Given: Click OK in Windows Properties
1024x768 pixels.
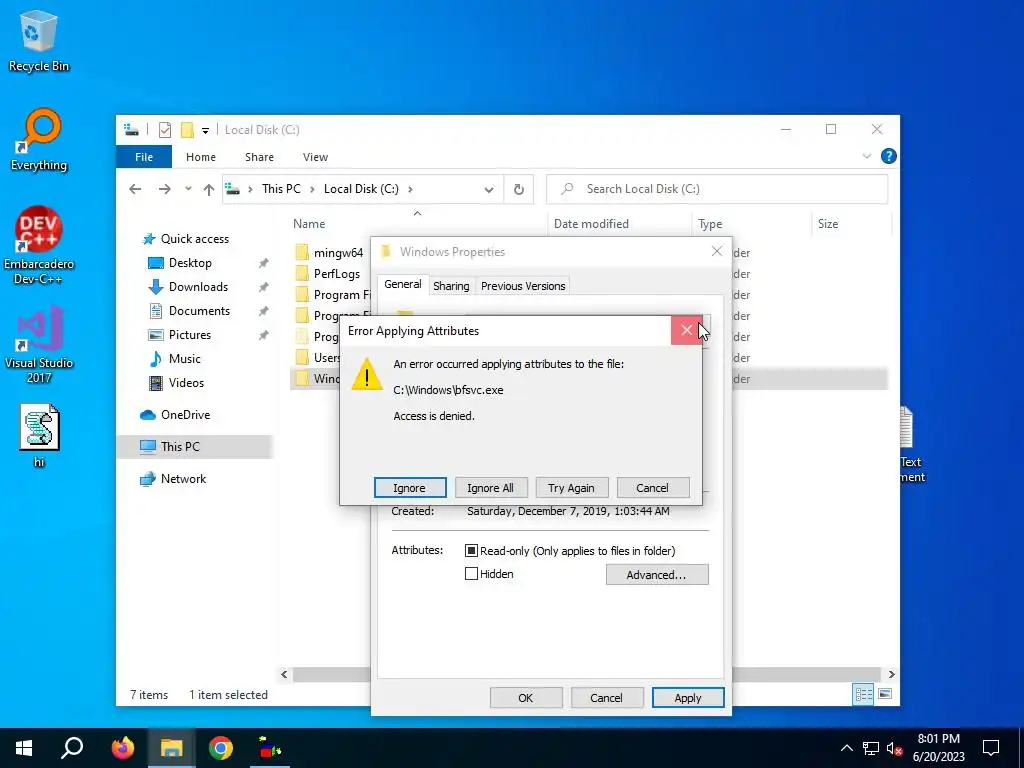Looking at the screenshot, I should tap(526, 697).
